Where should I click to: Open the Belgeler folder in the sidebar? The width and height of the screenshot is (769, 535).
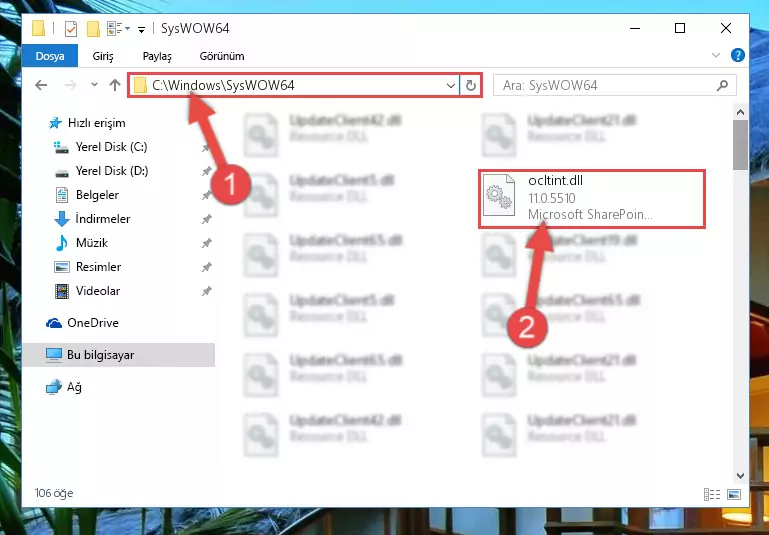coord(97,195)
